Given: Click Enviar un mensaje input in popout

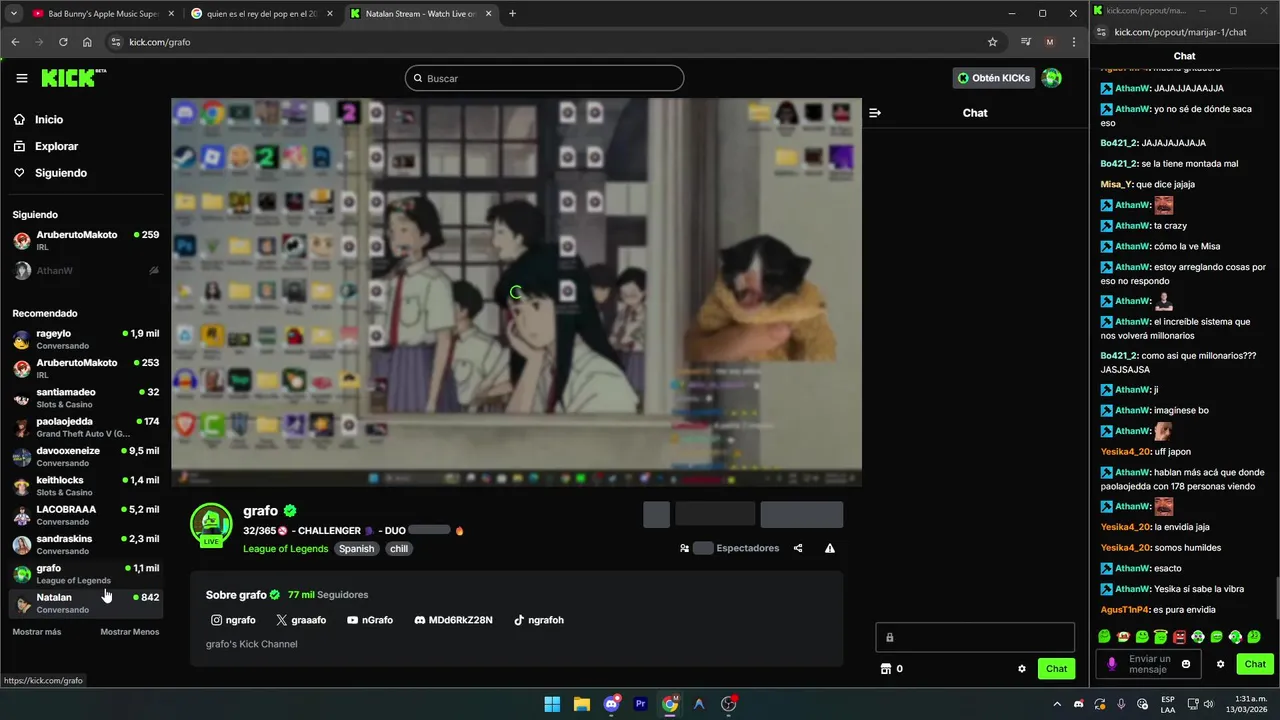Looking at the screenshot, I should [x=1149, y=664].
